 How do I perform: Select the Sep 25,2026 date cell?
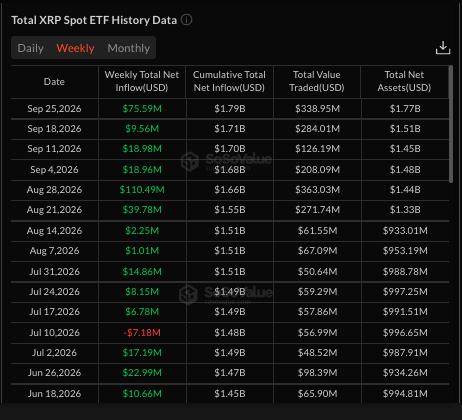54,109
